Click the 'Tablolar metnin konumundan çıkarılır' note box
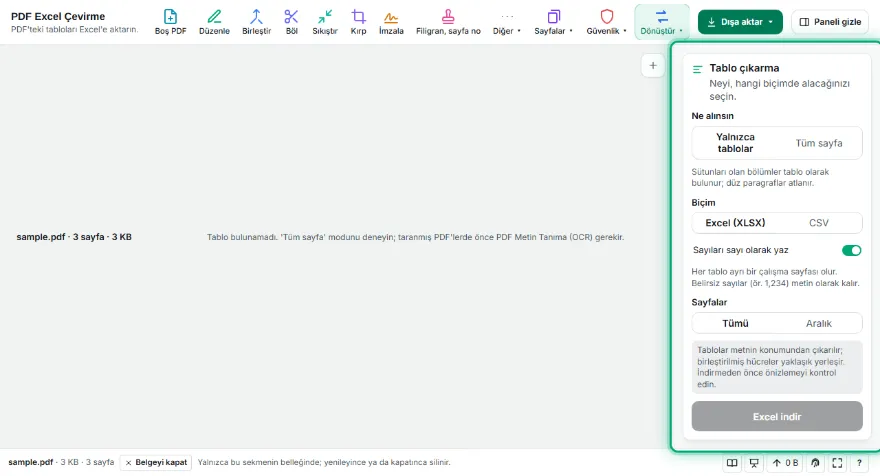The height and width of the screenshot is (476, 880). click(777, 367)
